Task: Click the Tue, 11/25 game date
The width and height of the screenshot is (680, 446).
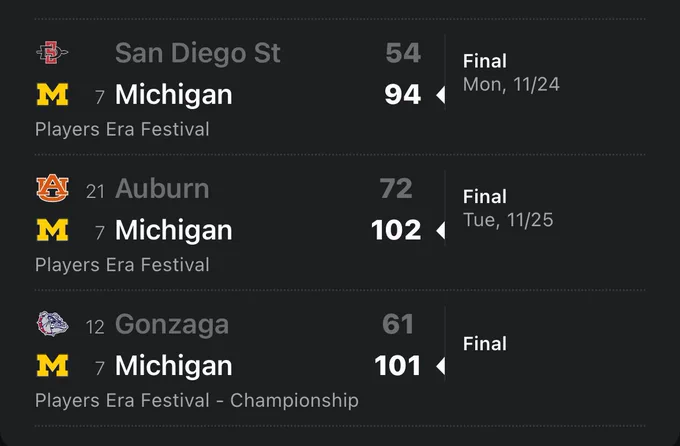Action: [508, 220]
